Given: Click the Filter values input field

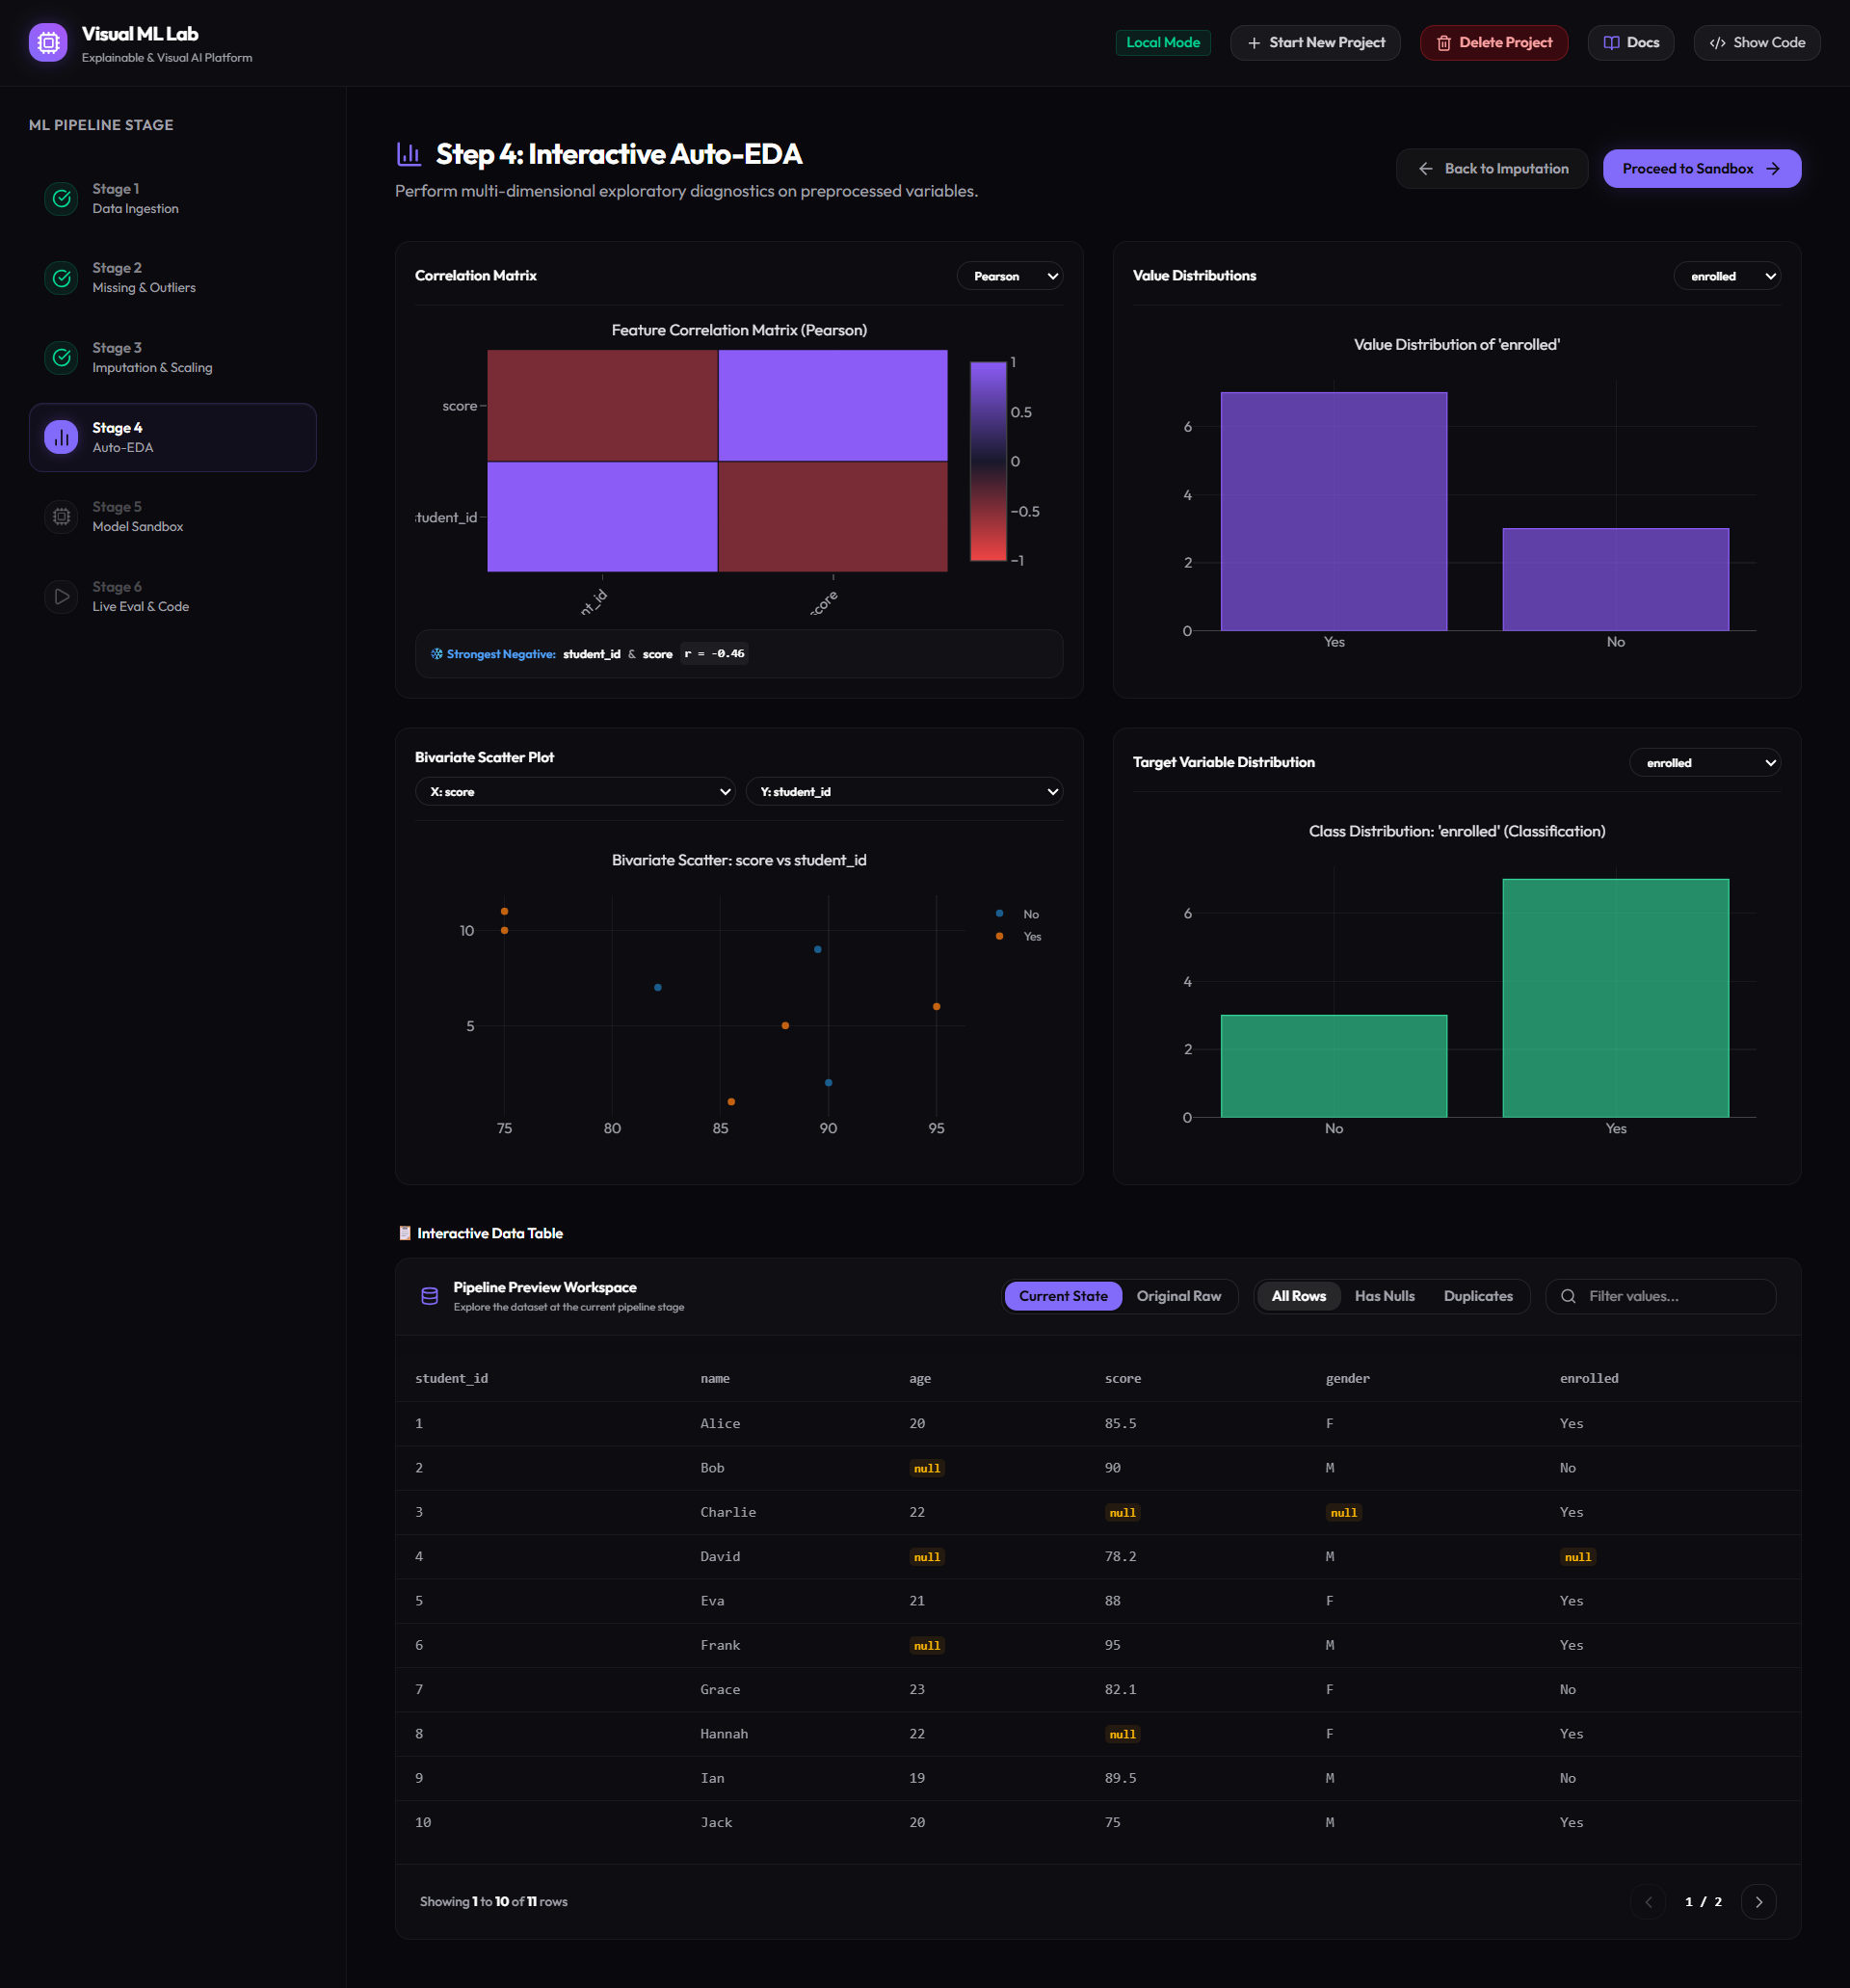Looking at the screenshot, I should pyautogui.click(x=1661, y=1296).
